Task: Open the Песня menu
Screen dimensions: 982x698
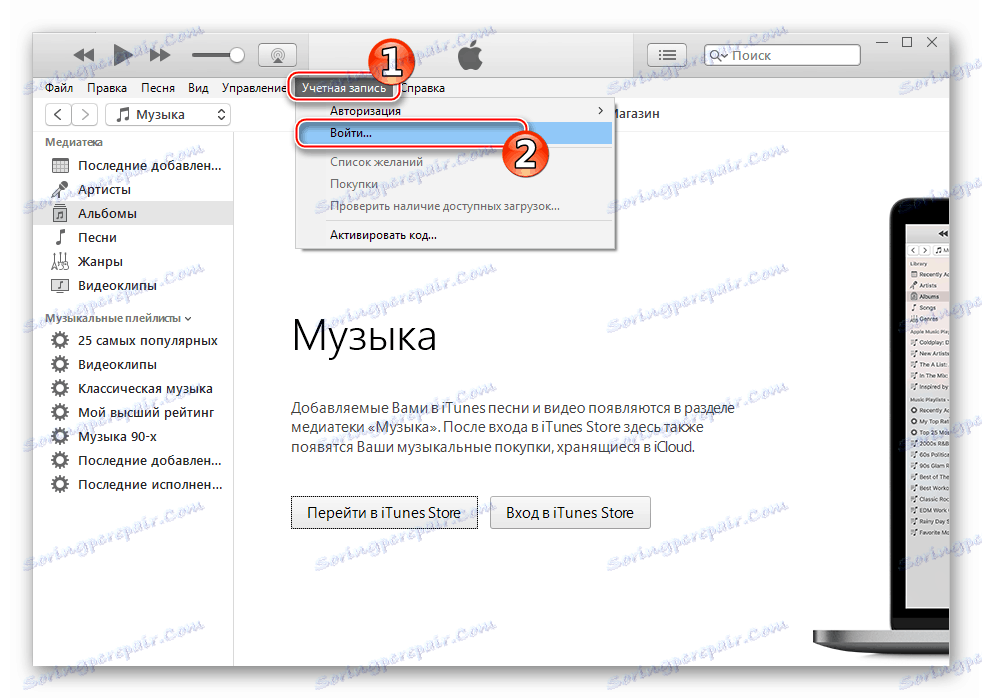Action: click(158, 88)
